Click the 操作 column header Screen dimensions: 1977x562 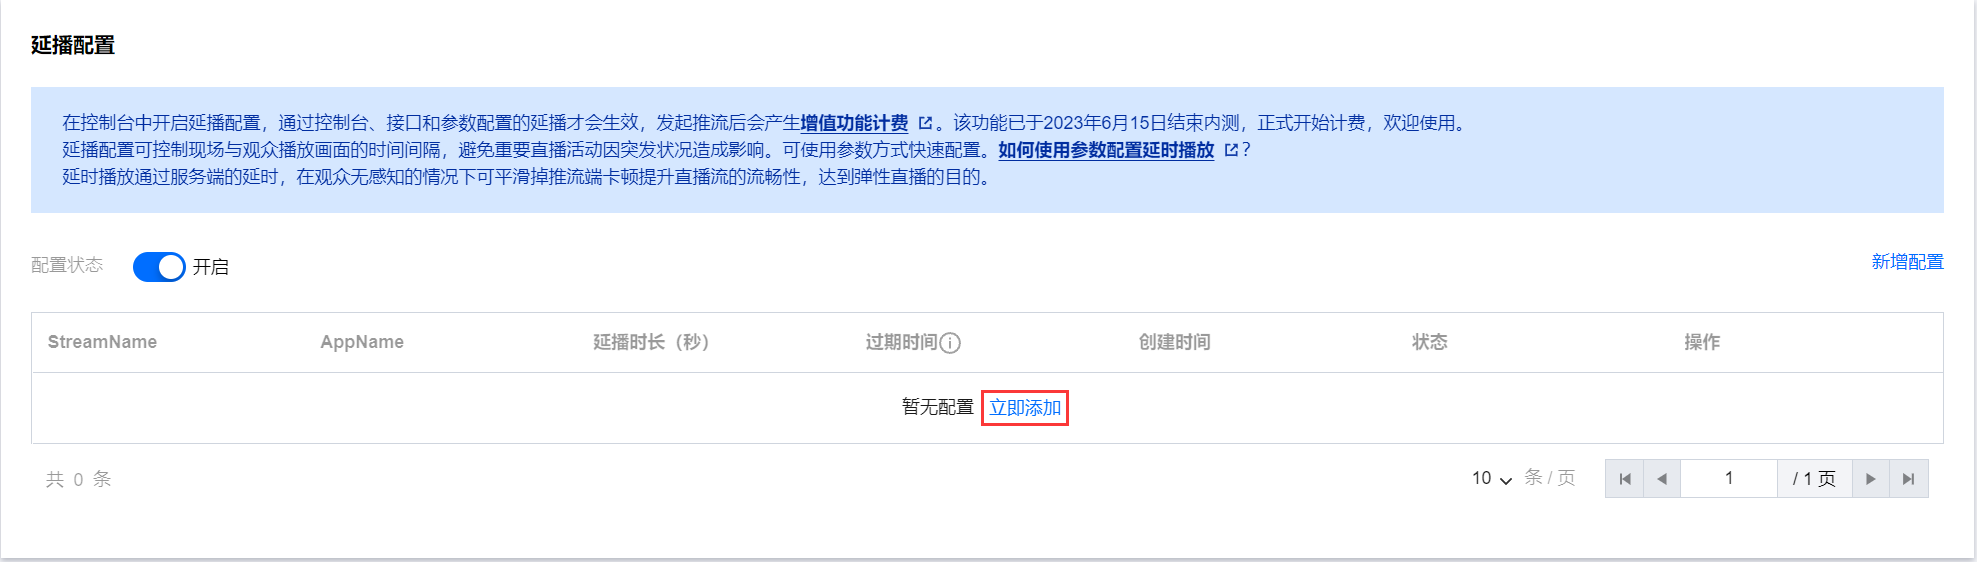click(1702, 342)
